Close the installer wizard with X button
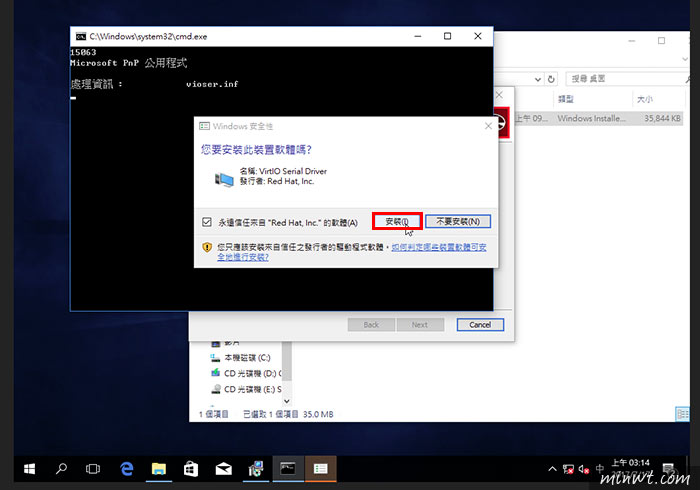Screen dimensions: 700x490 tap(499, 95)
